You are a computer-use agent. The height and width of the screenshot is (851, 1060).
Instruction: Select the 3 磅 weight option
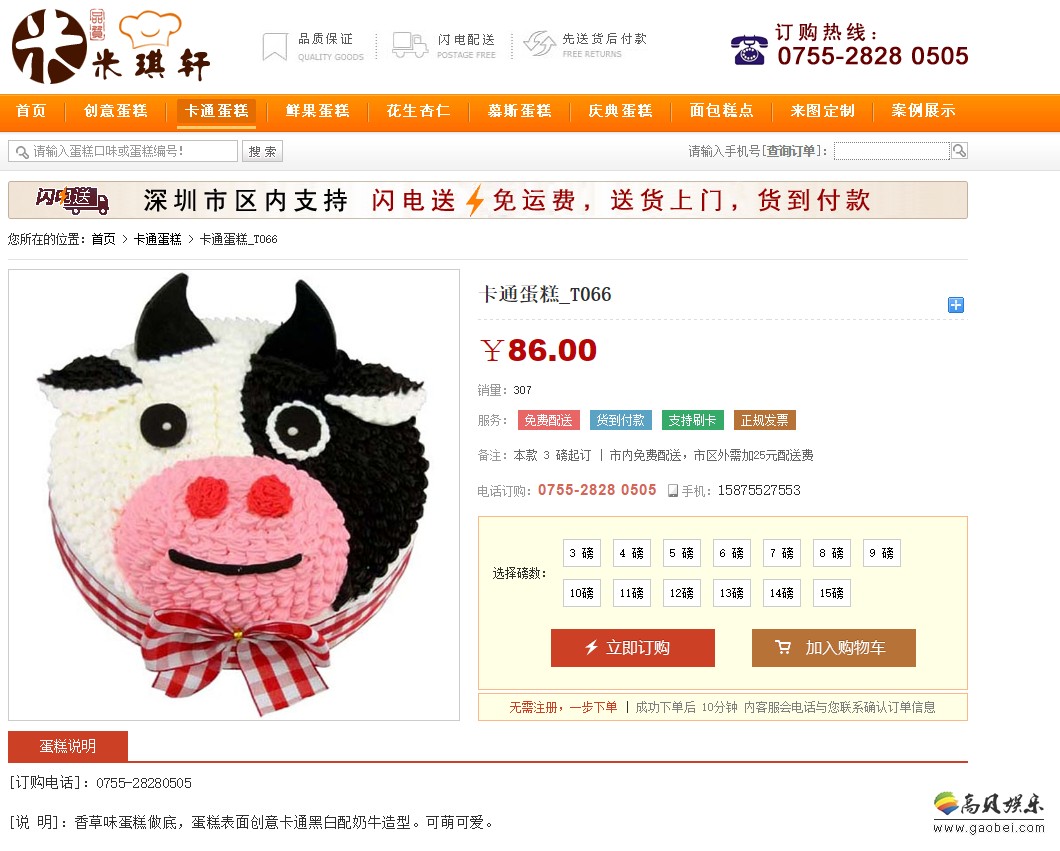click(x=581, y=553)
